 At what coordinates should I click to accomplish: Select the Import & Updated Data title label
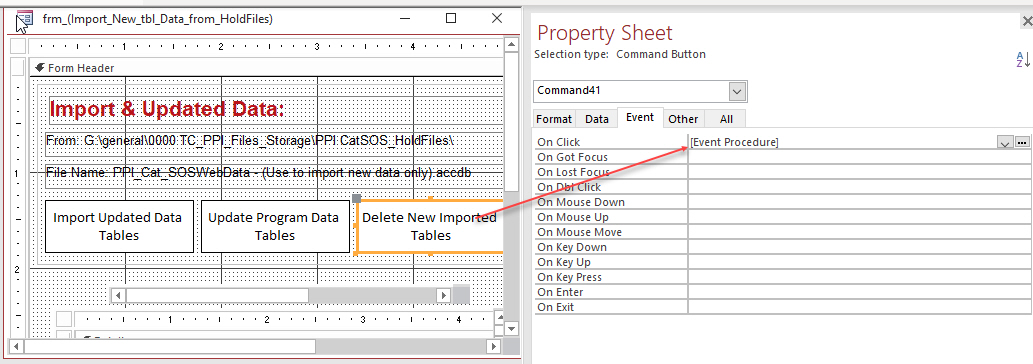pos(167,109)
